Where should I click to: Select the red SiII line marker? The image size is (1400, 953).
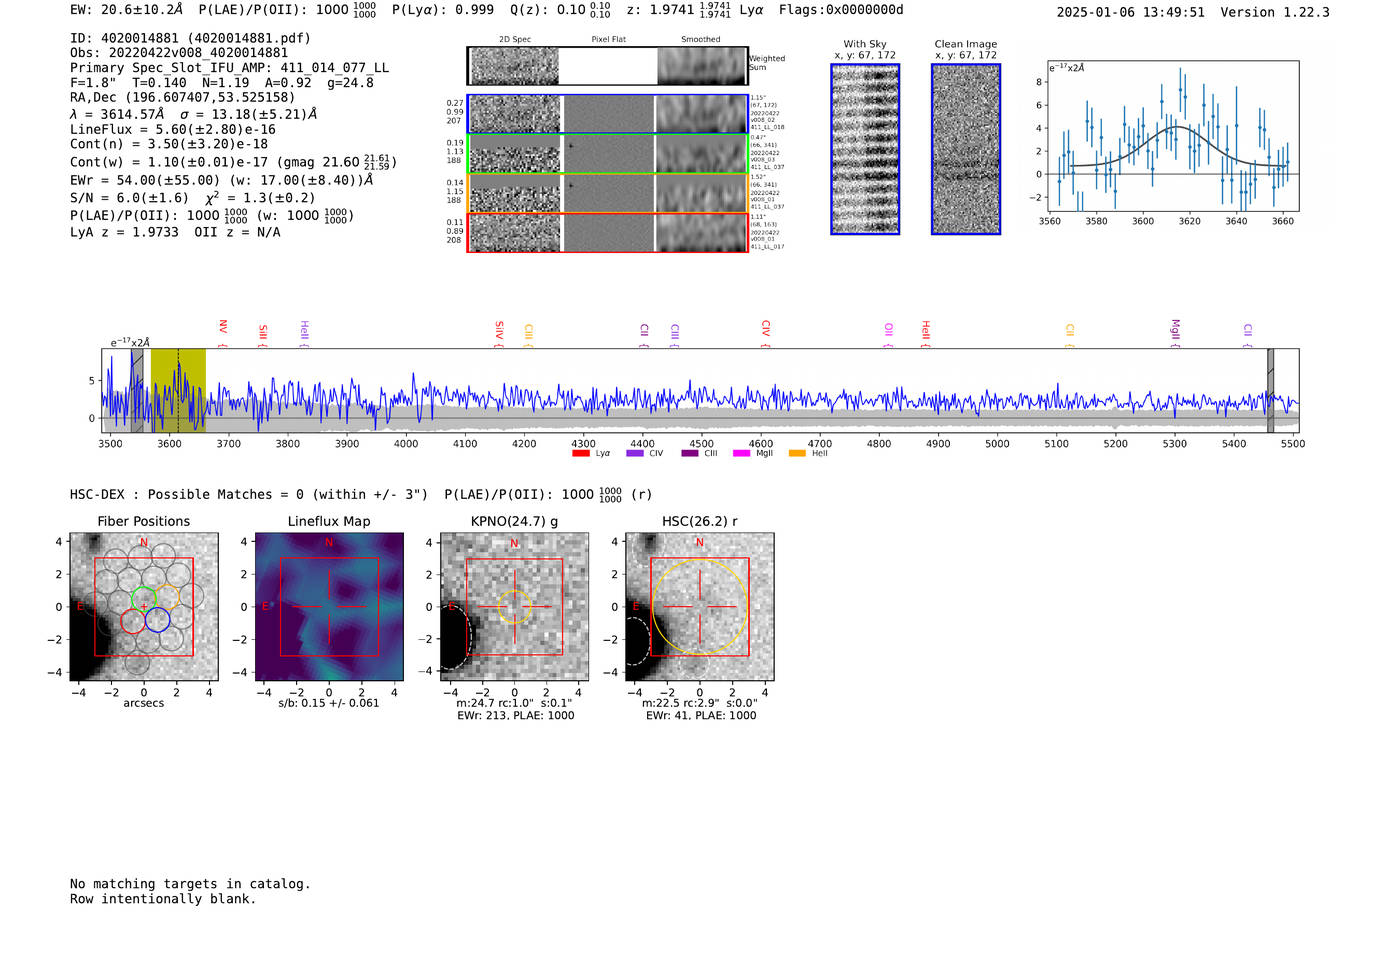pyautogui.click(x=263, y=335)
